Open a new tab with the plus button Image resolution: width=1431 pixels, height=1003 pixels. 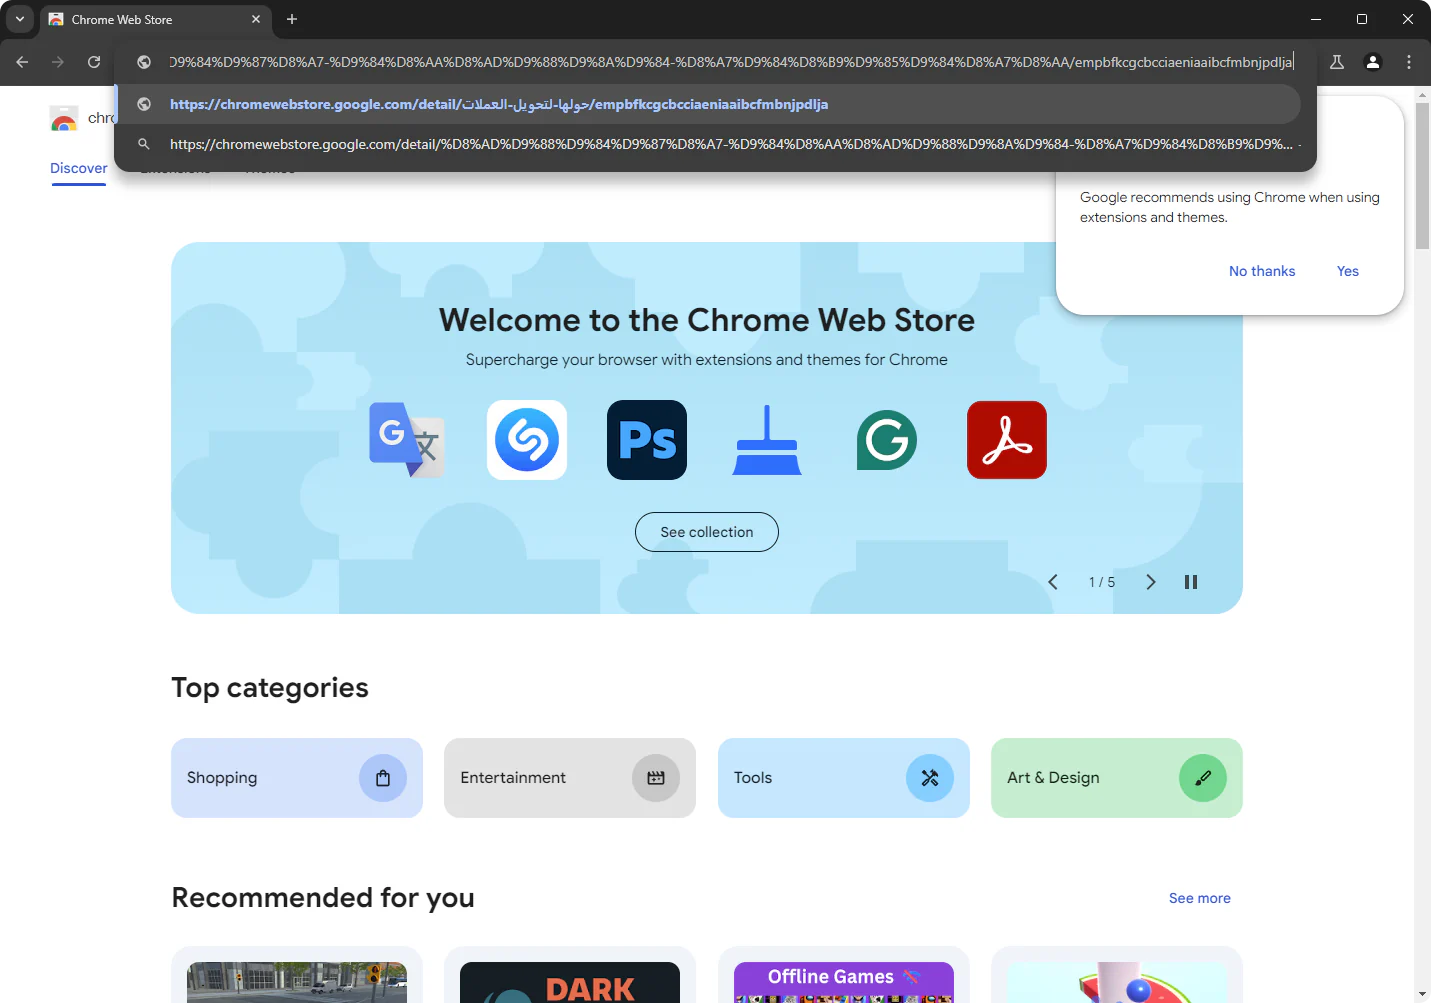click(292, 19)
